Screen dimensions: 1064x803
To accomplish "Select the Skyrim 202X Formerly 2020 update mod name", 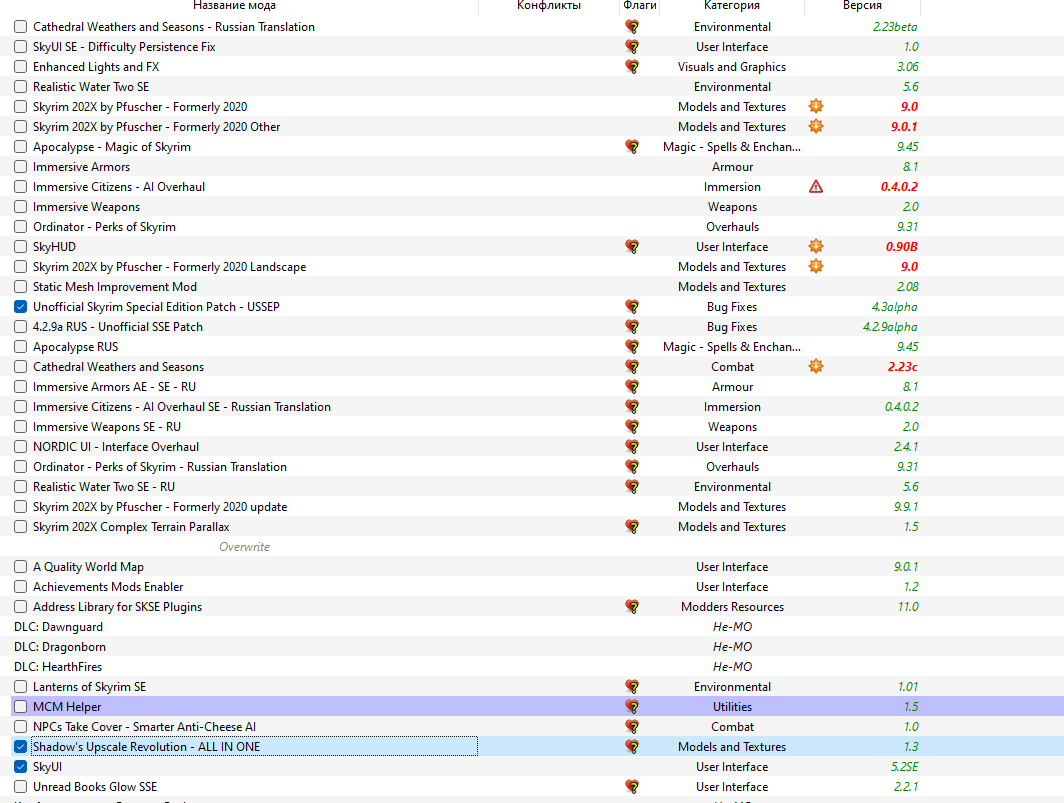I will point(159,507).
